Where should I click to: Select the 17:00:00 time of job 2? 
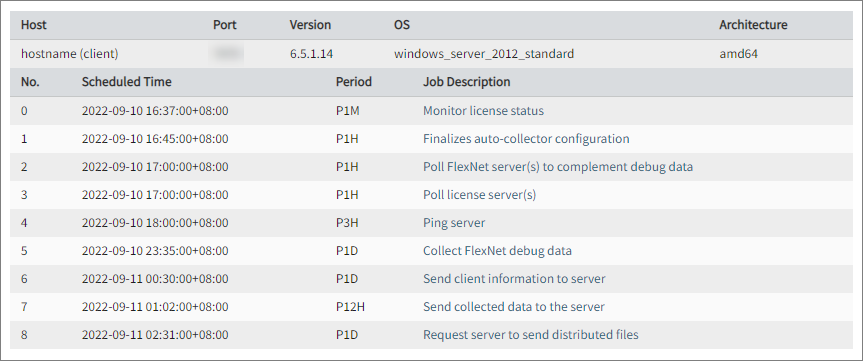[x=155, y=167]
